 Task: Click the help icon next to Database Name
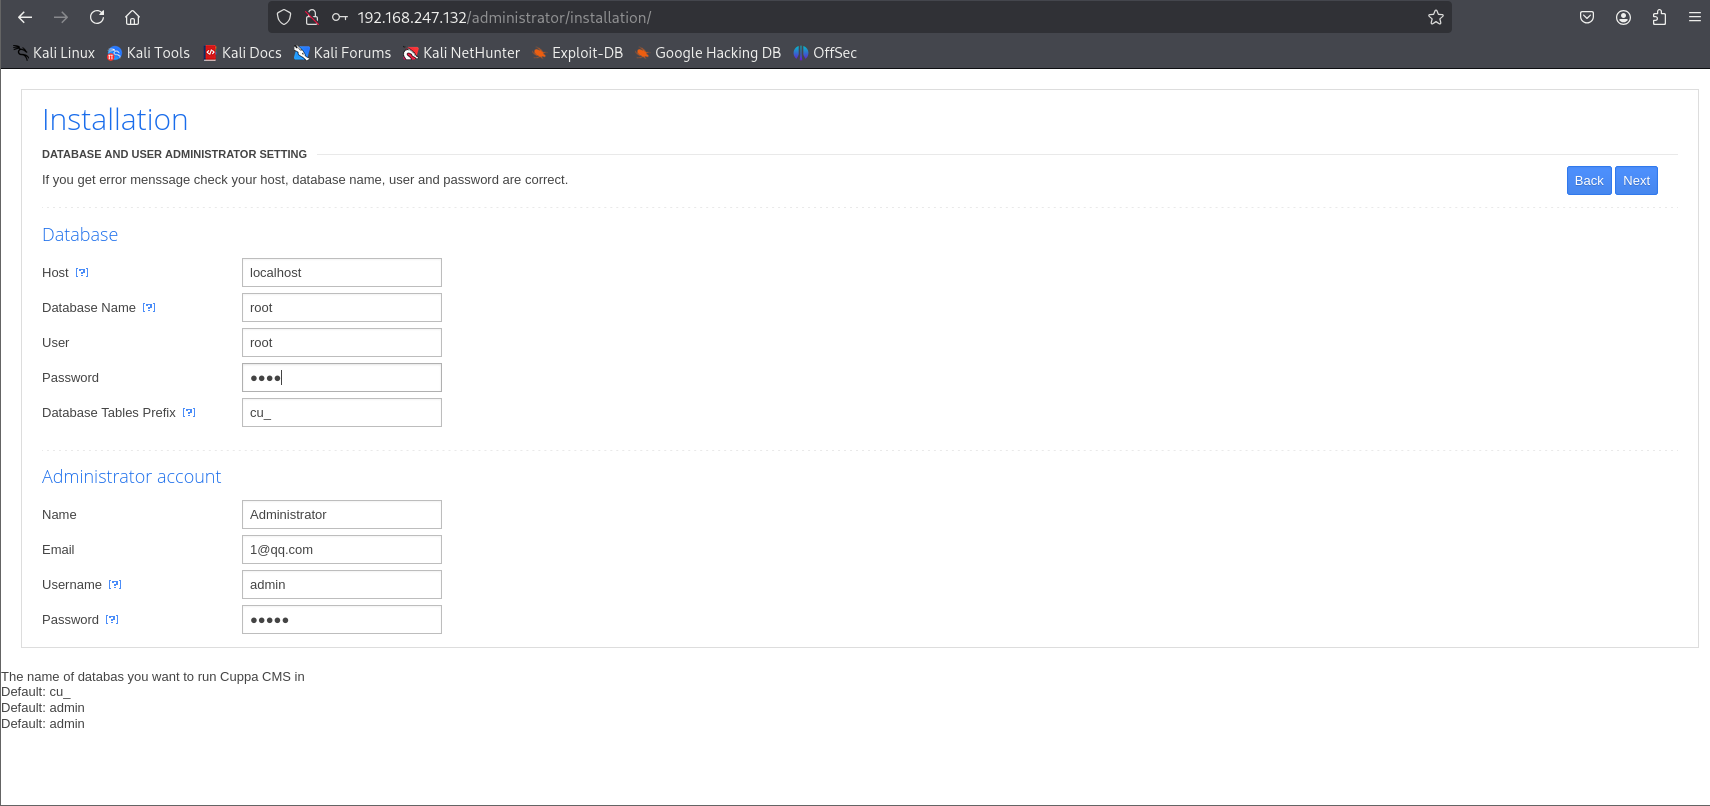click(149, 307)
